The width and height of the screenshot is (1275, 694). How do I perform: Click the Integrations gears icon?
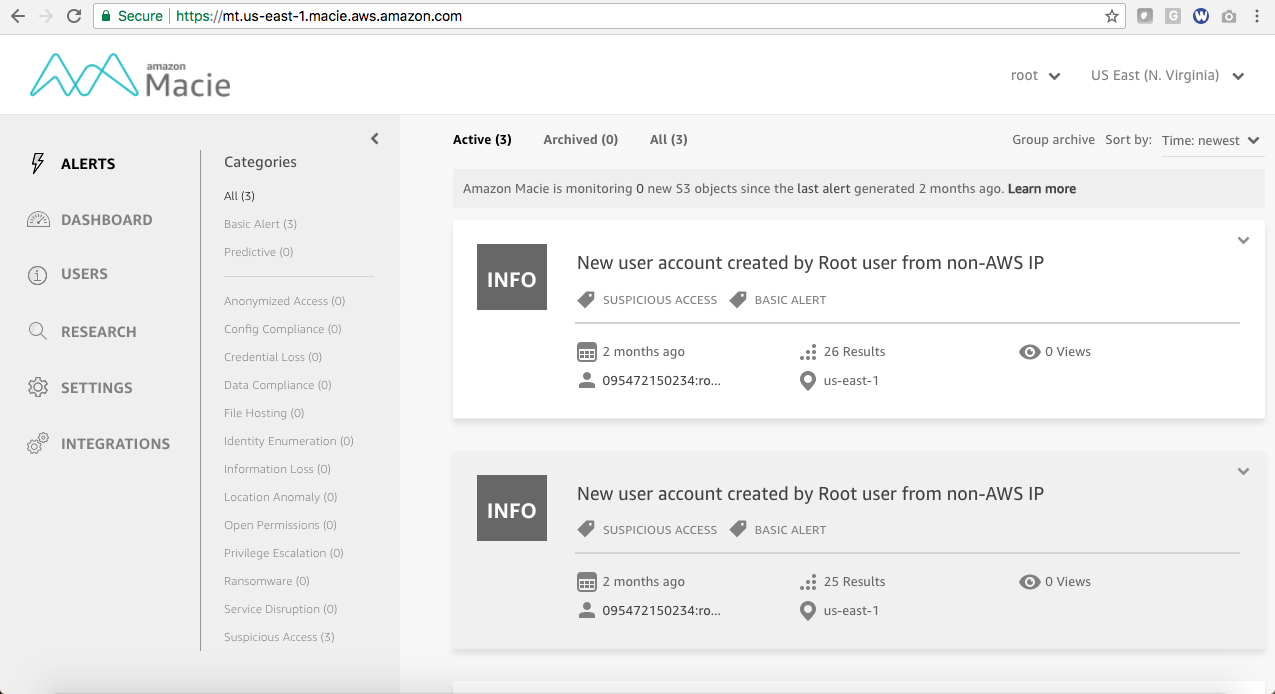pyautogui.click(x=38, y=444)
